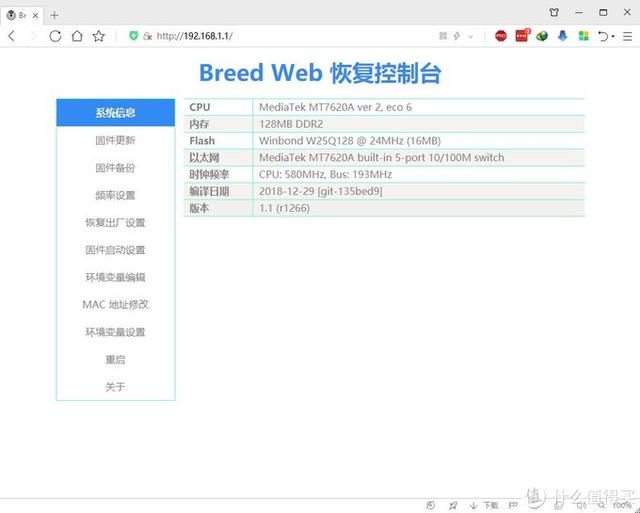Click the Flash row label
Viewport: 640px width, 513px height.
(x=202, y=141)
